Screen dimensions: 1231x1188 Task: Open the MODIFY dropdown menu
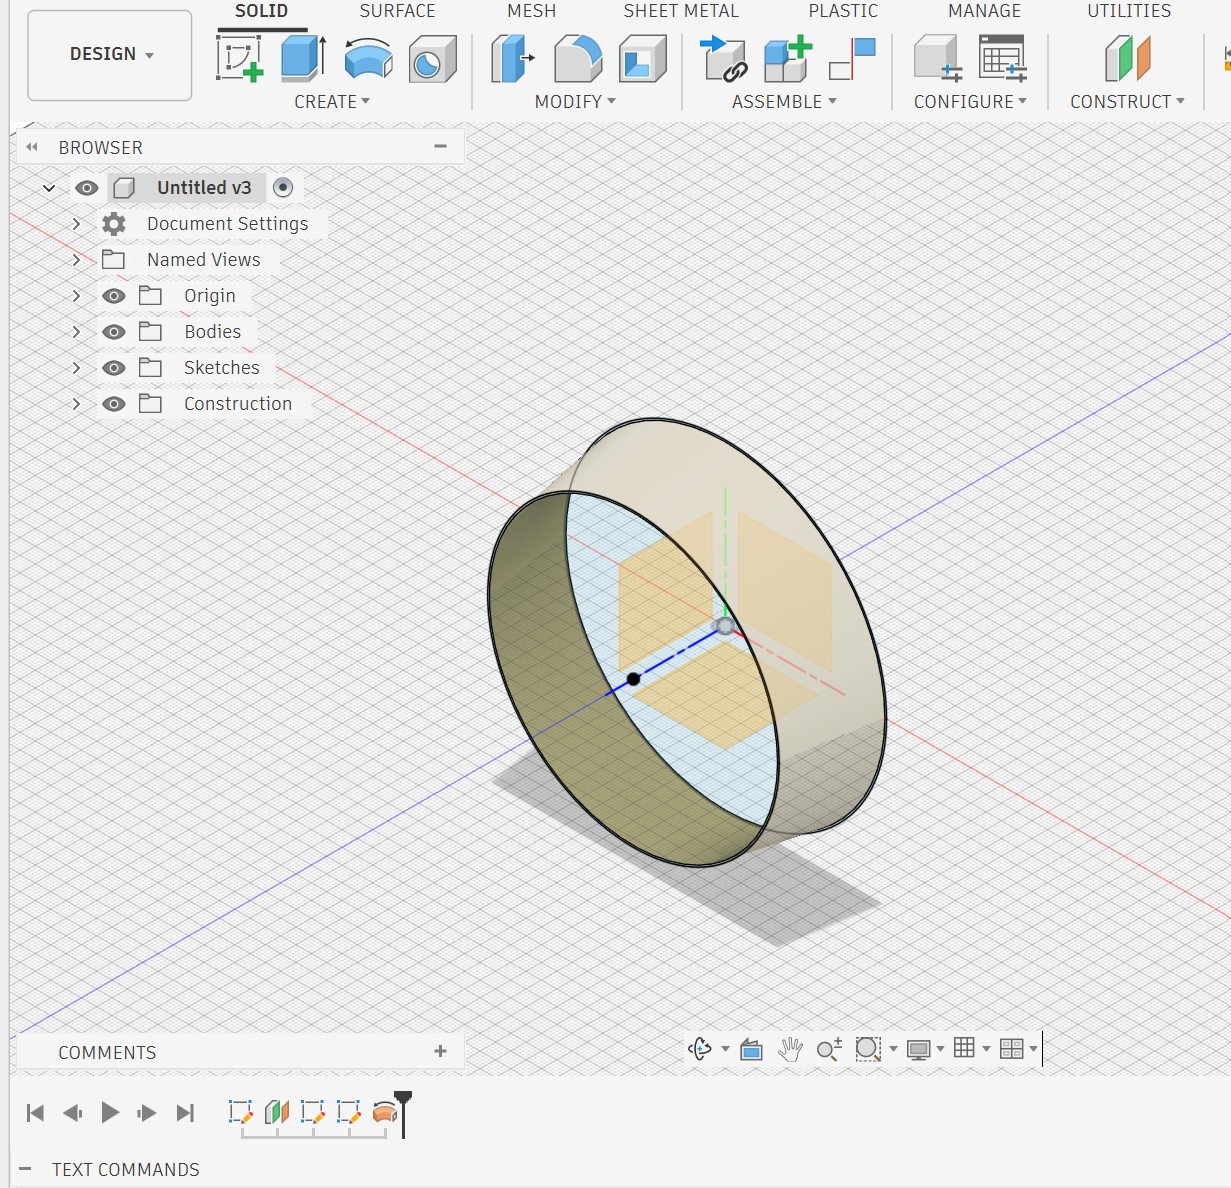(x=575, y=102)
